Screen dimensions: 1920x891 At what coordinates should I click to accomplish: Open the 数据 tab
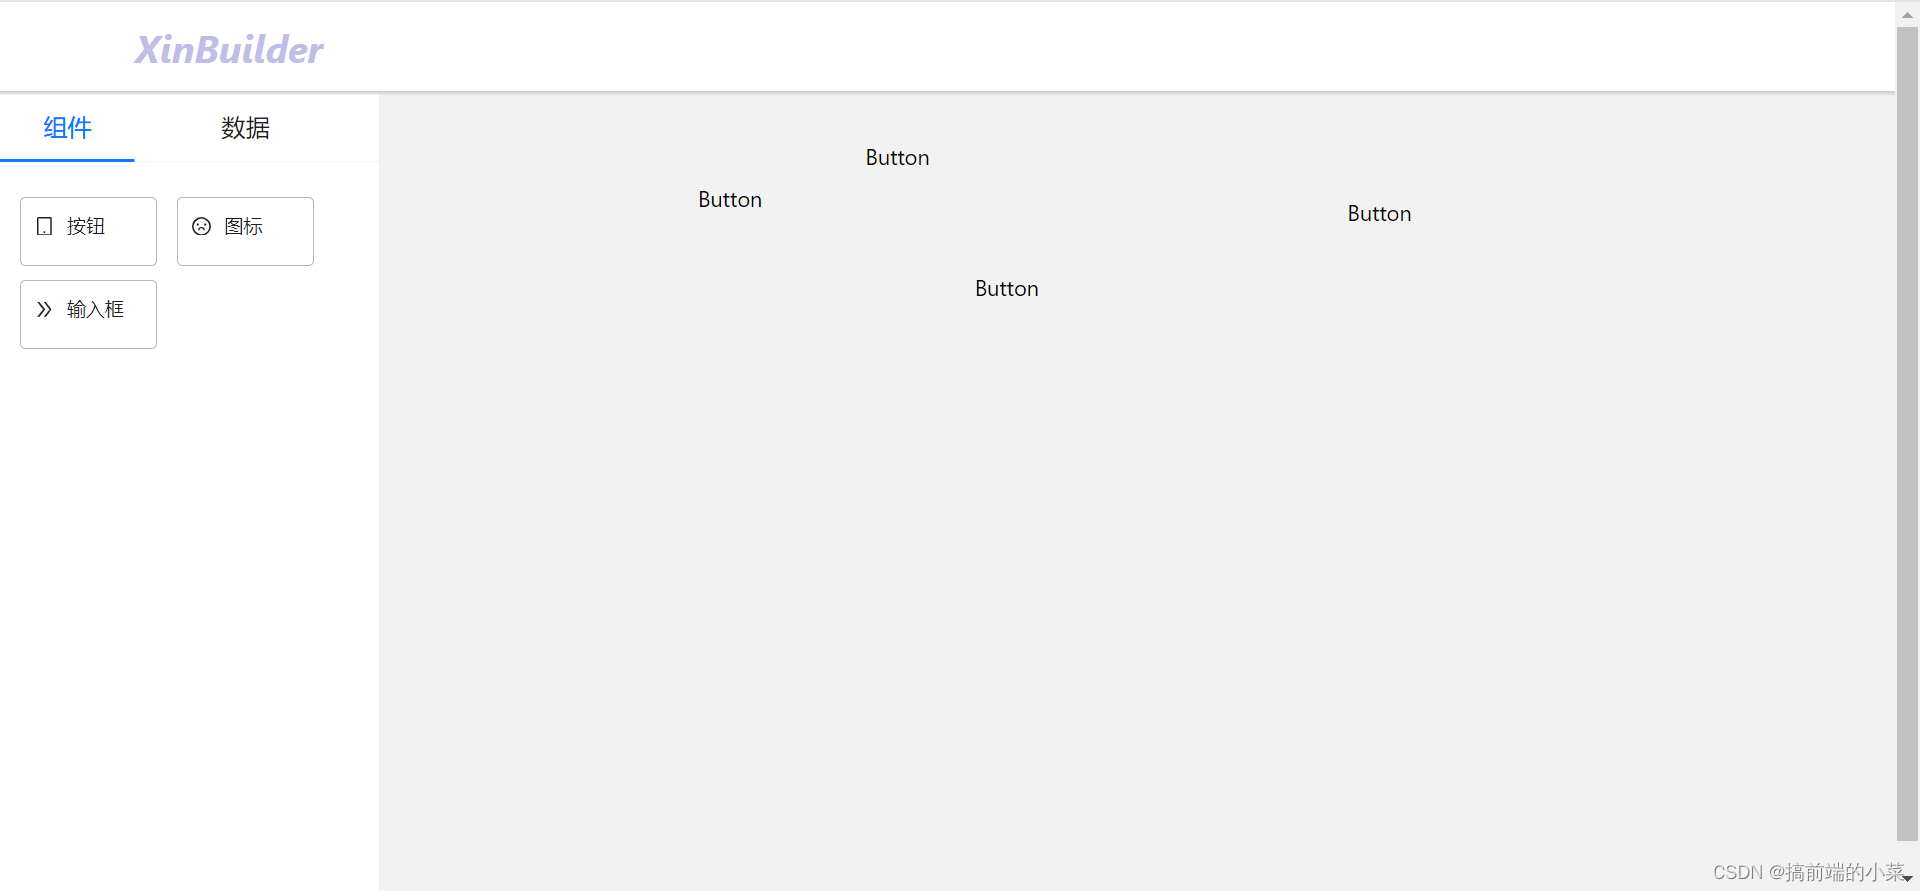click(245, 128)
